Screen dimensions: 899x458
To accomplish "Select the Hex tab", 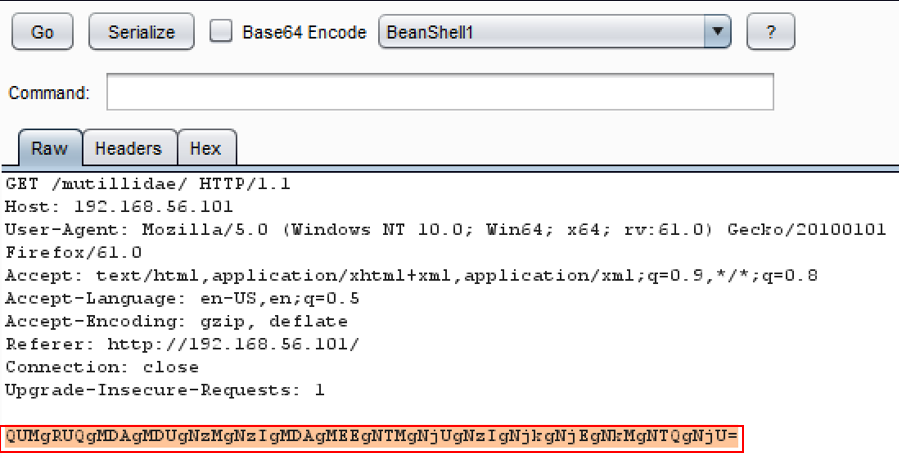I will point(205,149).
